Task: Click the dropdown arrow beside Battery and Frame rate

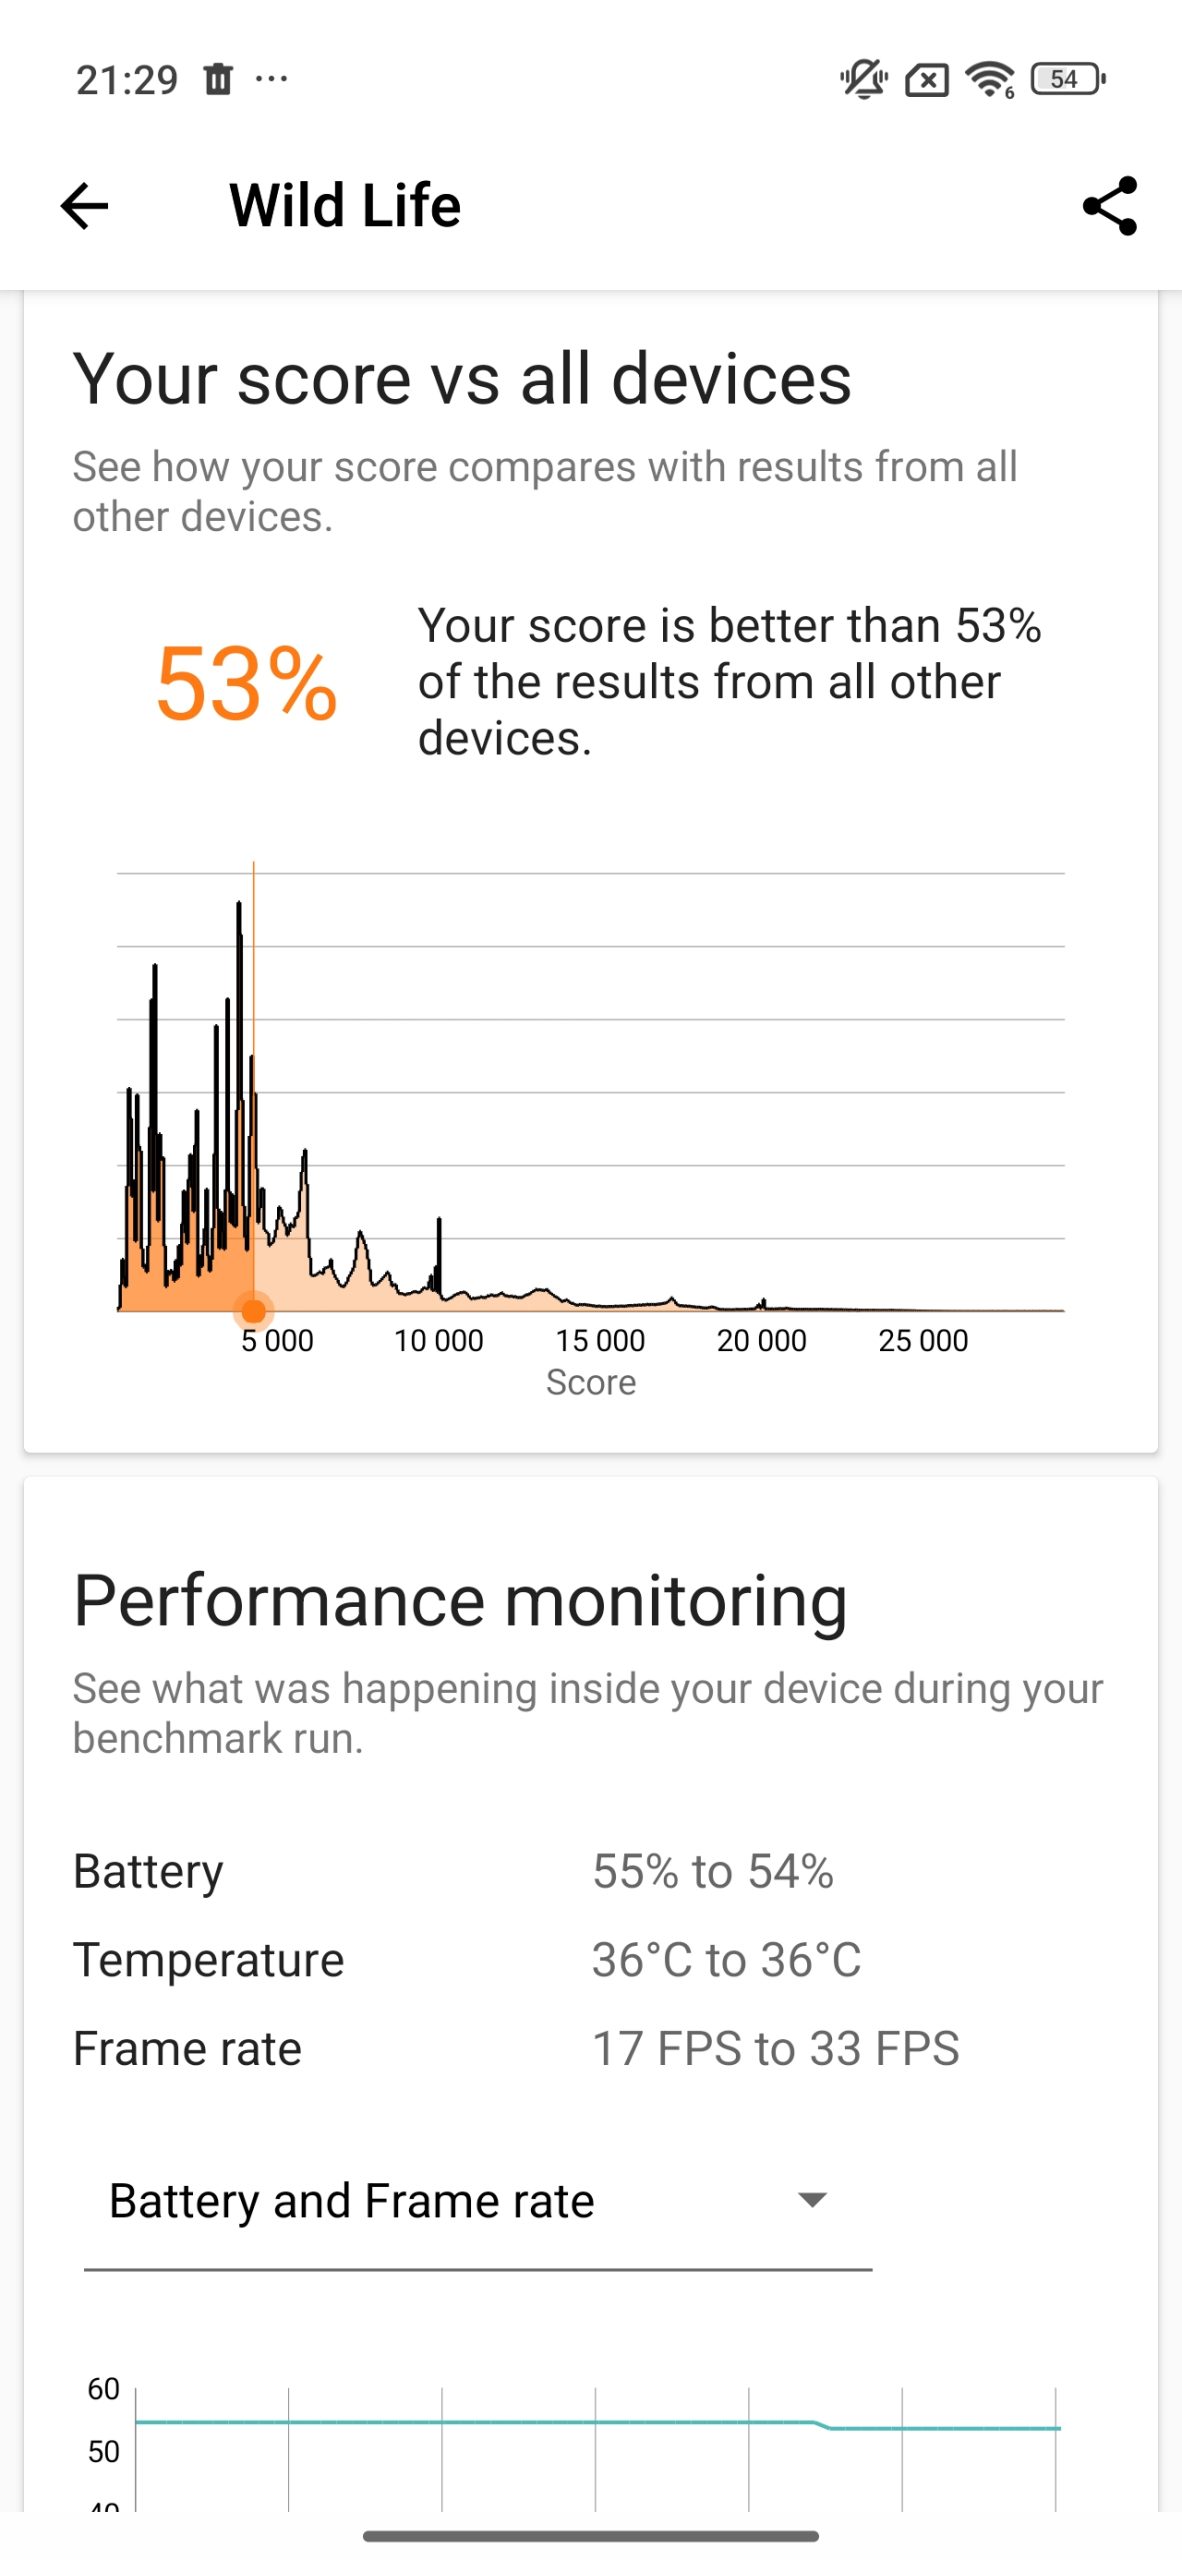Action: (812, 2200)
